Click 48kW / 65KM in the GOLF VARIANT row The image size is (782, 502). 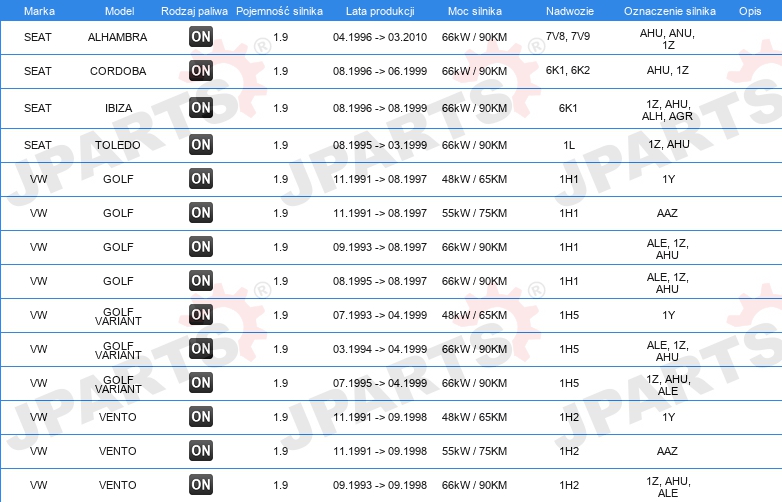point(474,315)
